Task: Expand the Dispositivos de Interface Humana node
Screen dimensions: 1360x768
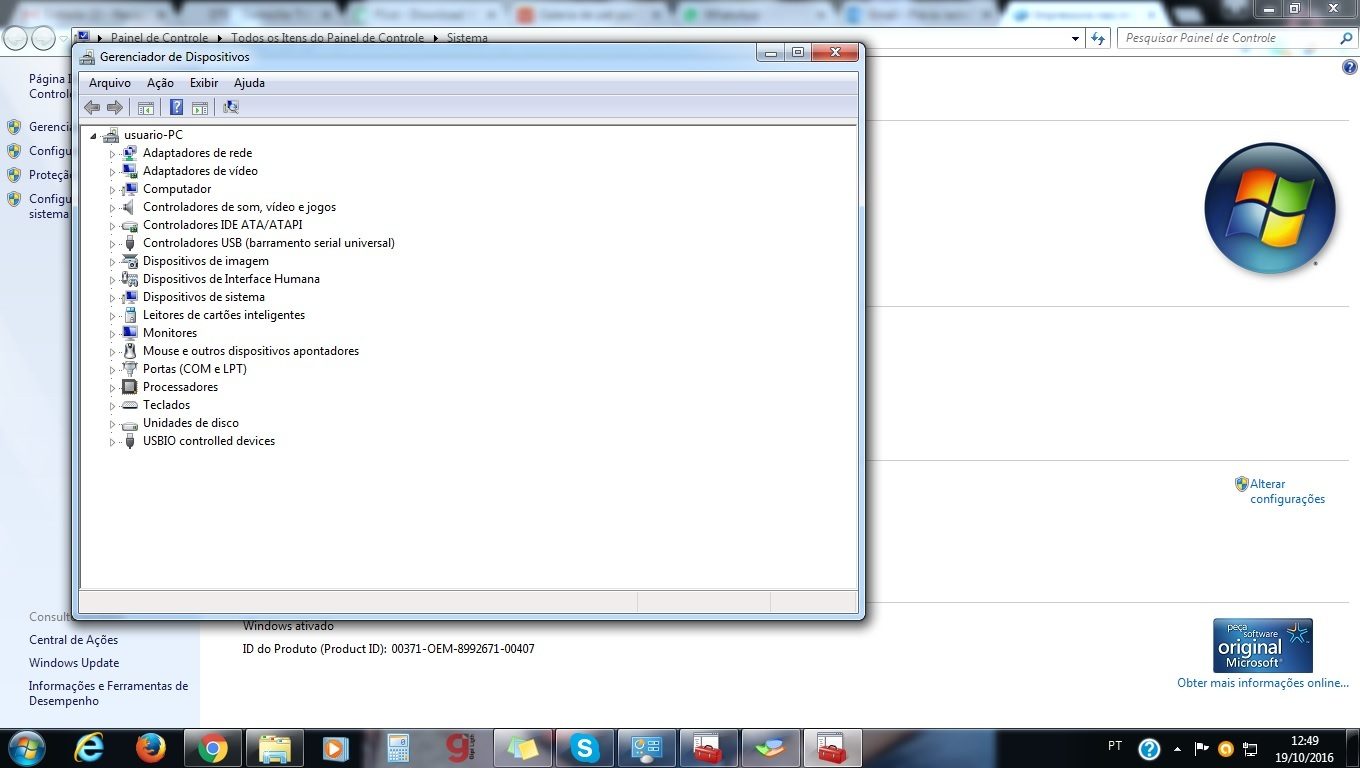Action: pos(112,280)
